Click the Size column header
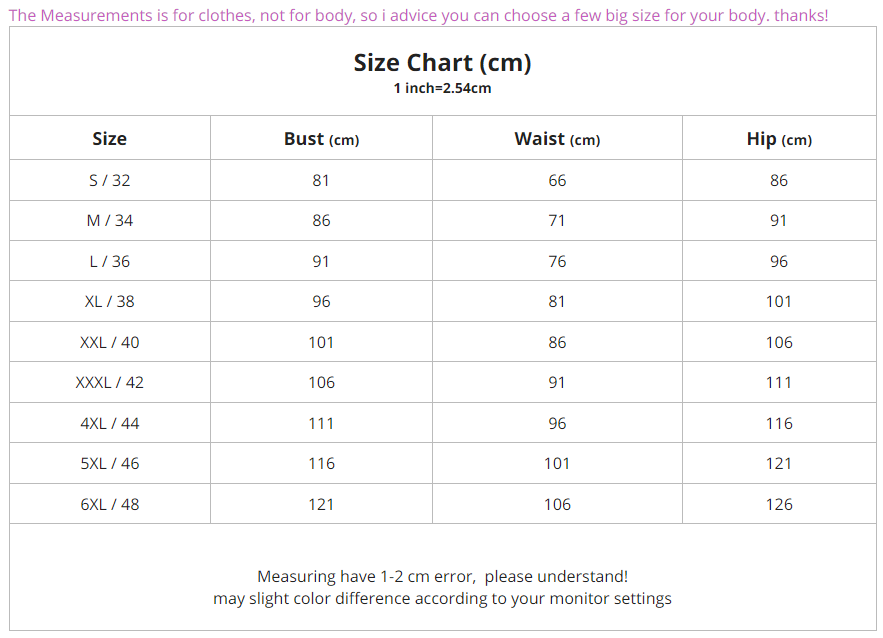883x638 pixels. [110, 139]
